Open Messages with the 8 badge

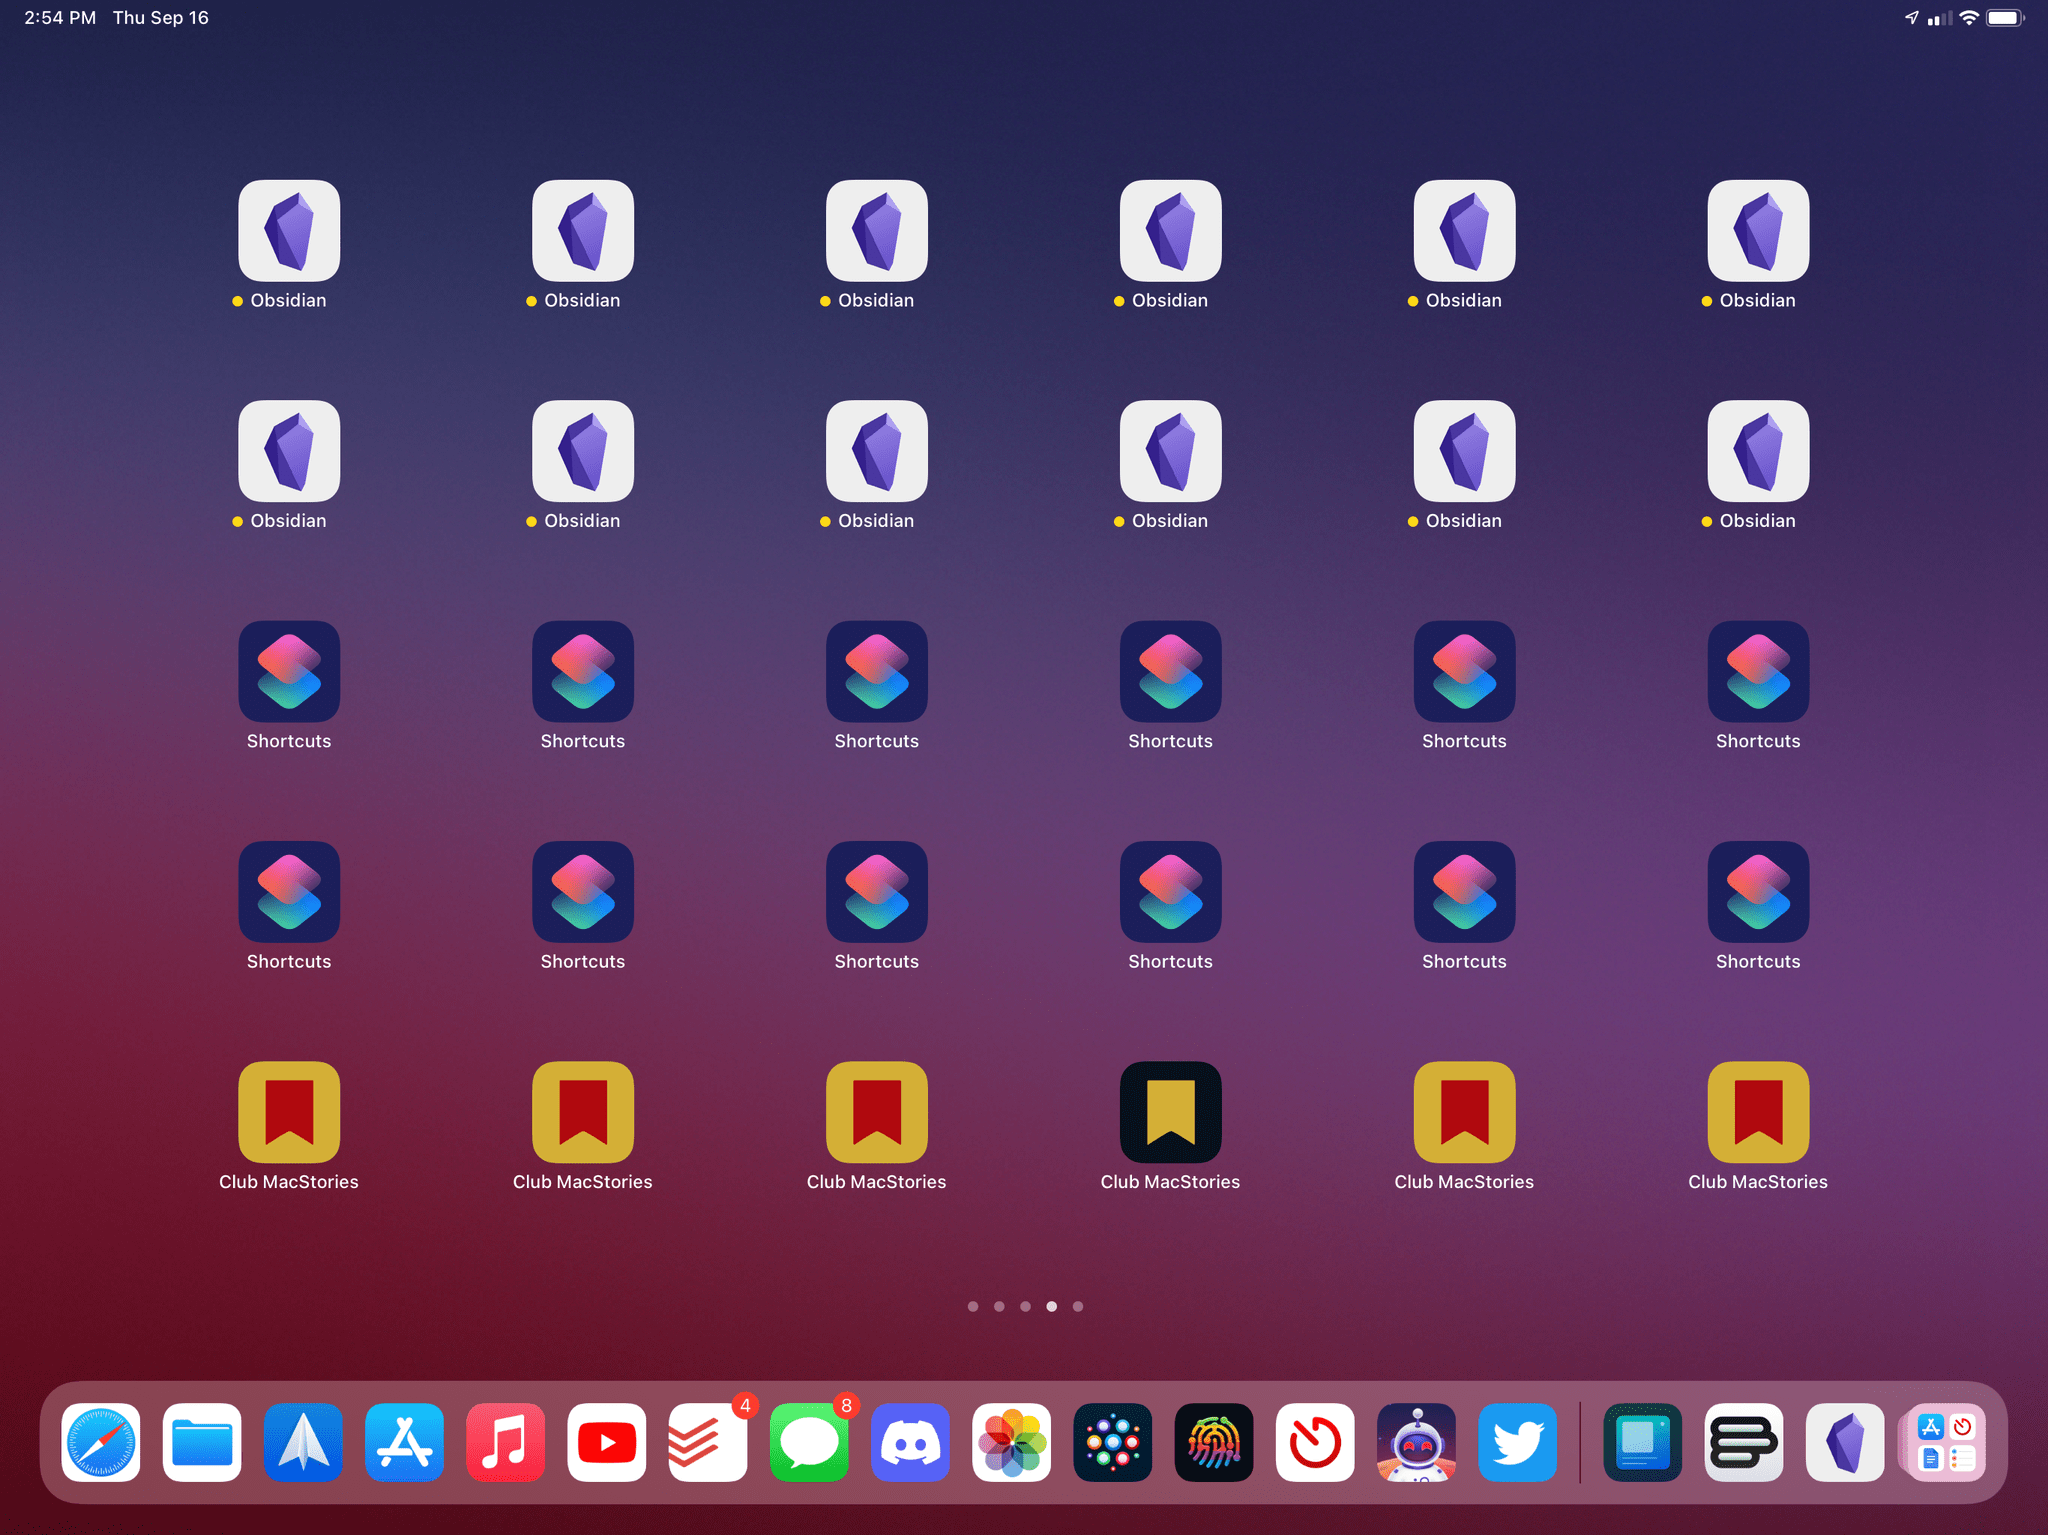(x=809, y=1442)
